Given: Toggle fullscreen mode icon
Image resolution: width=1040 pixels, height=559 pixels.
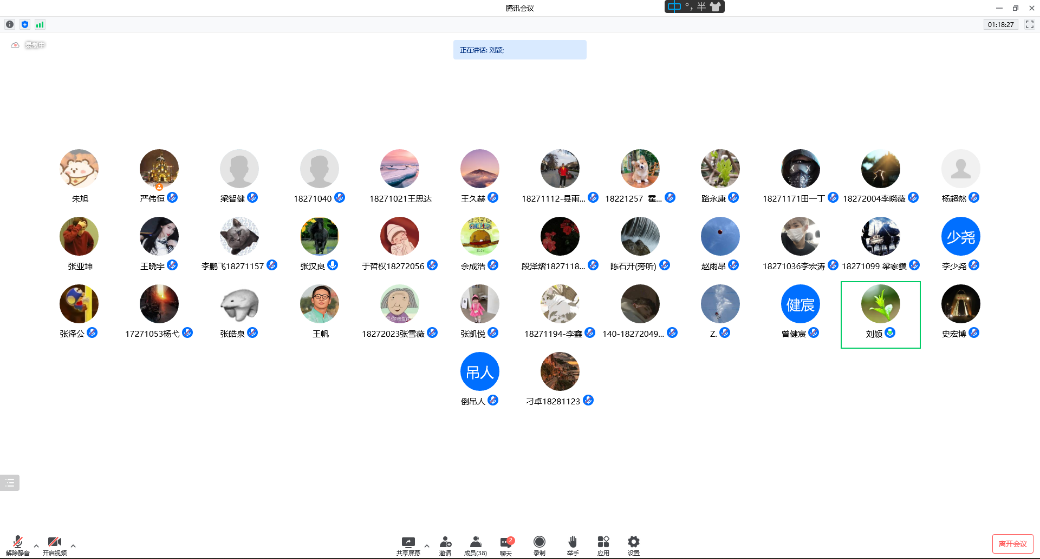Looking at the screenshot, I should tap(1029, 24).
